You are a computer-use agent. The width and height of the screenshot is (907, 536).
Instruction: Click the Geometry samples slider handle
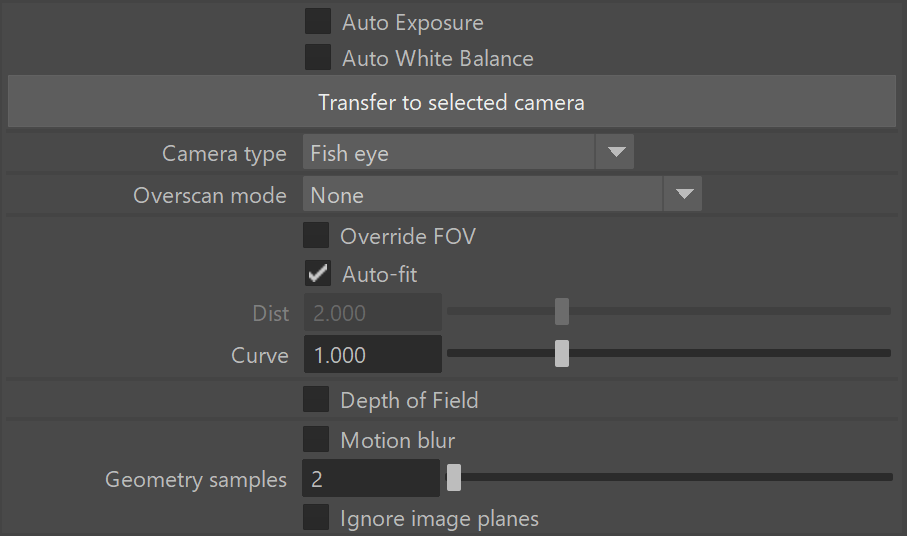pyautogui.click(x=454, y=478)
